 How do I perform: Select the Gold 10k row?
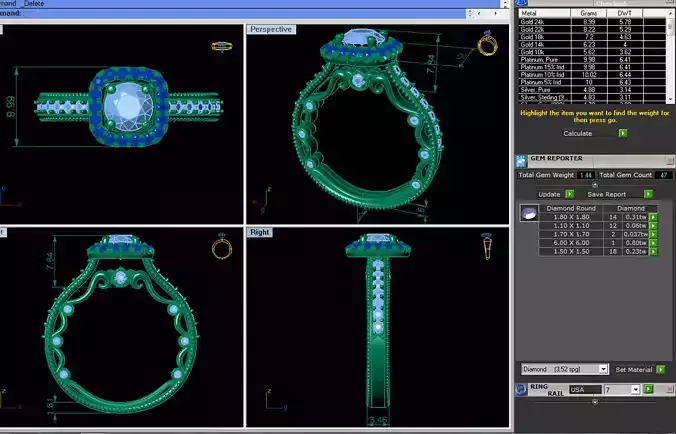[592, 52]
